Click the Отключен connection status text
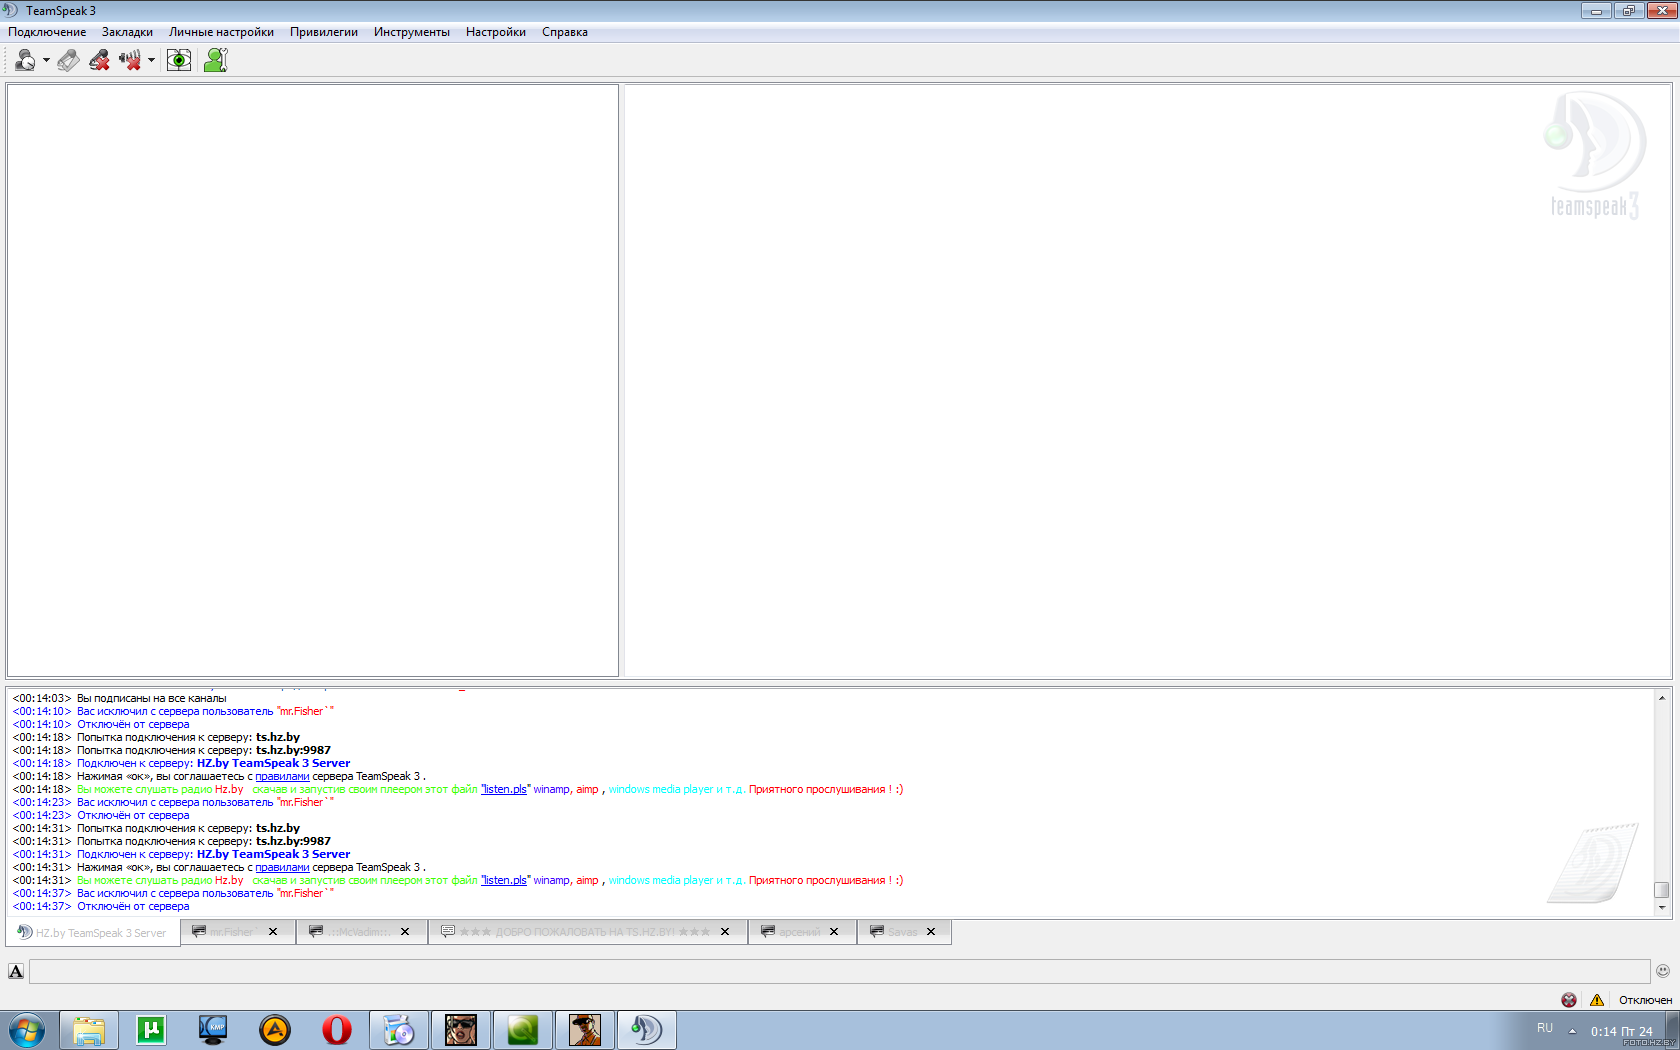This screenshot has height=1050, width=1680. click(1645, 1000)
